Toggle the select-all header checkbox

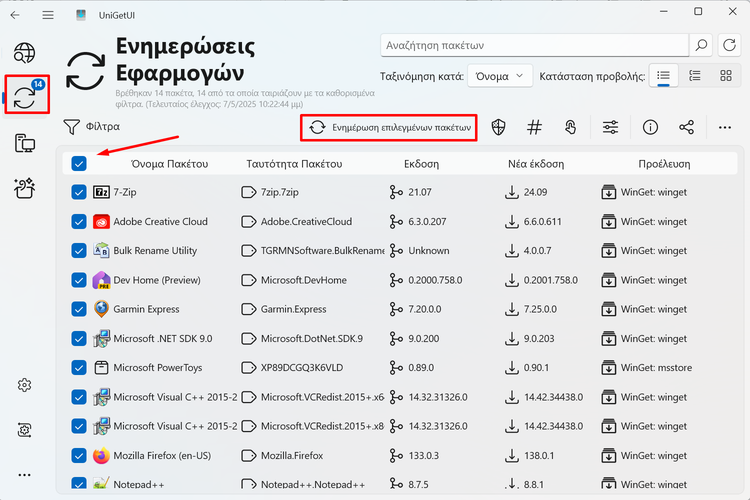pos(79,164)
